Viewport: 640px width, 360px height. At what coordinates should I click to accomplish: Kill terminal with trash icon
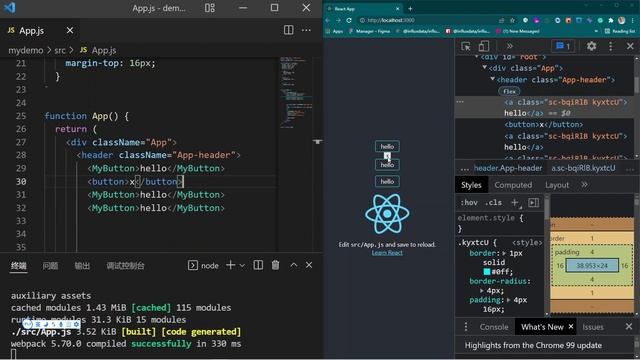276,265
